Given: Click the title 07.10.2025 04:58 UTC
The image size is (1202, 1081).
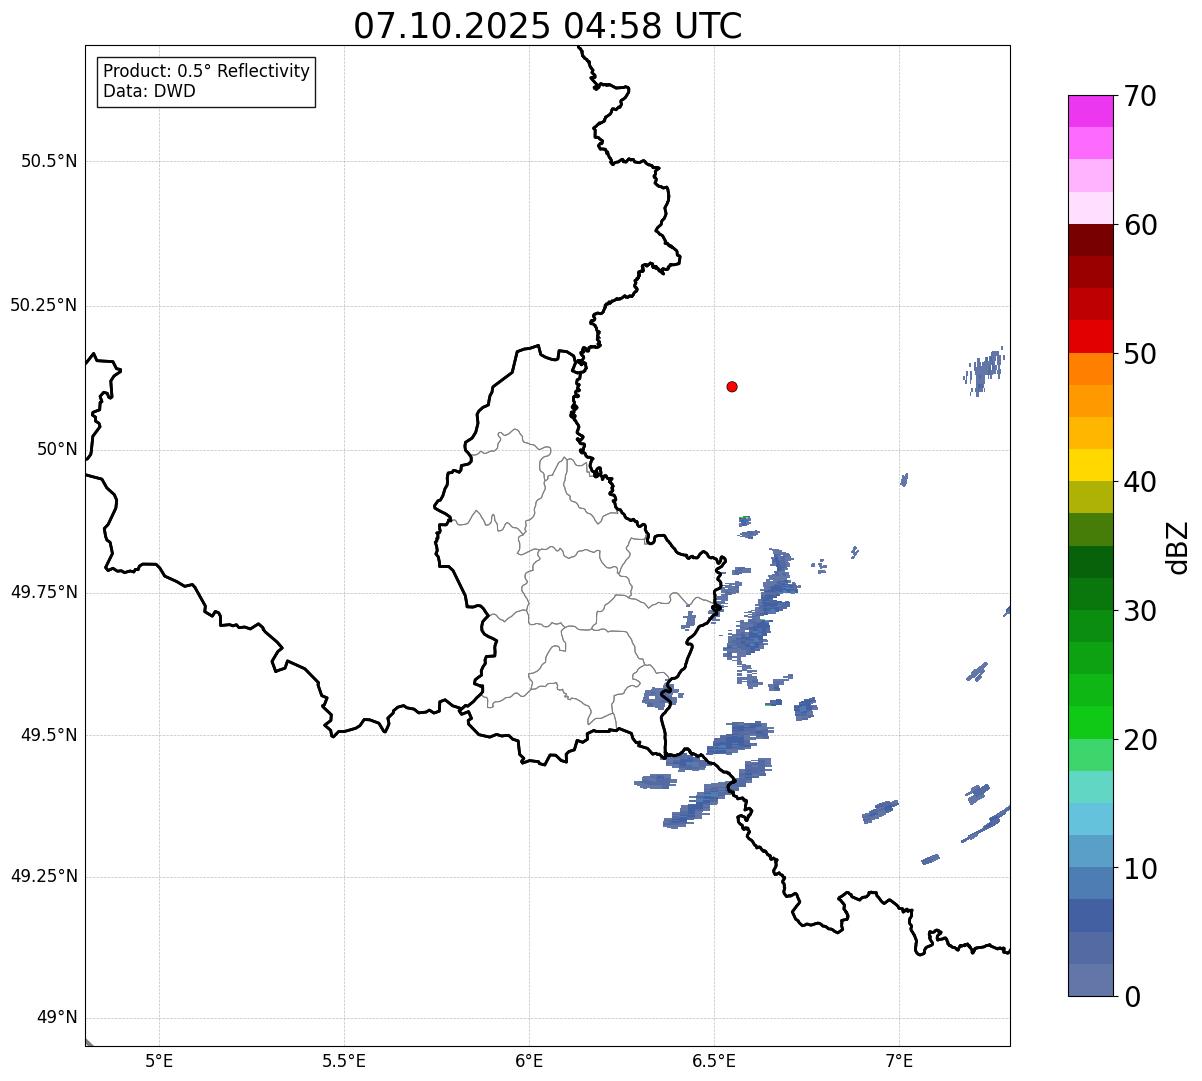Looking at the screenshot, I should 548,26.
